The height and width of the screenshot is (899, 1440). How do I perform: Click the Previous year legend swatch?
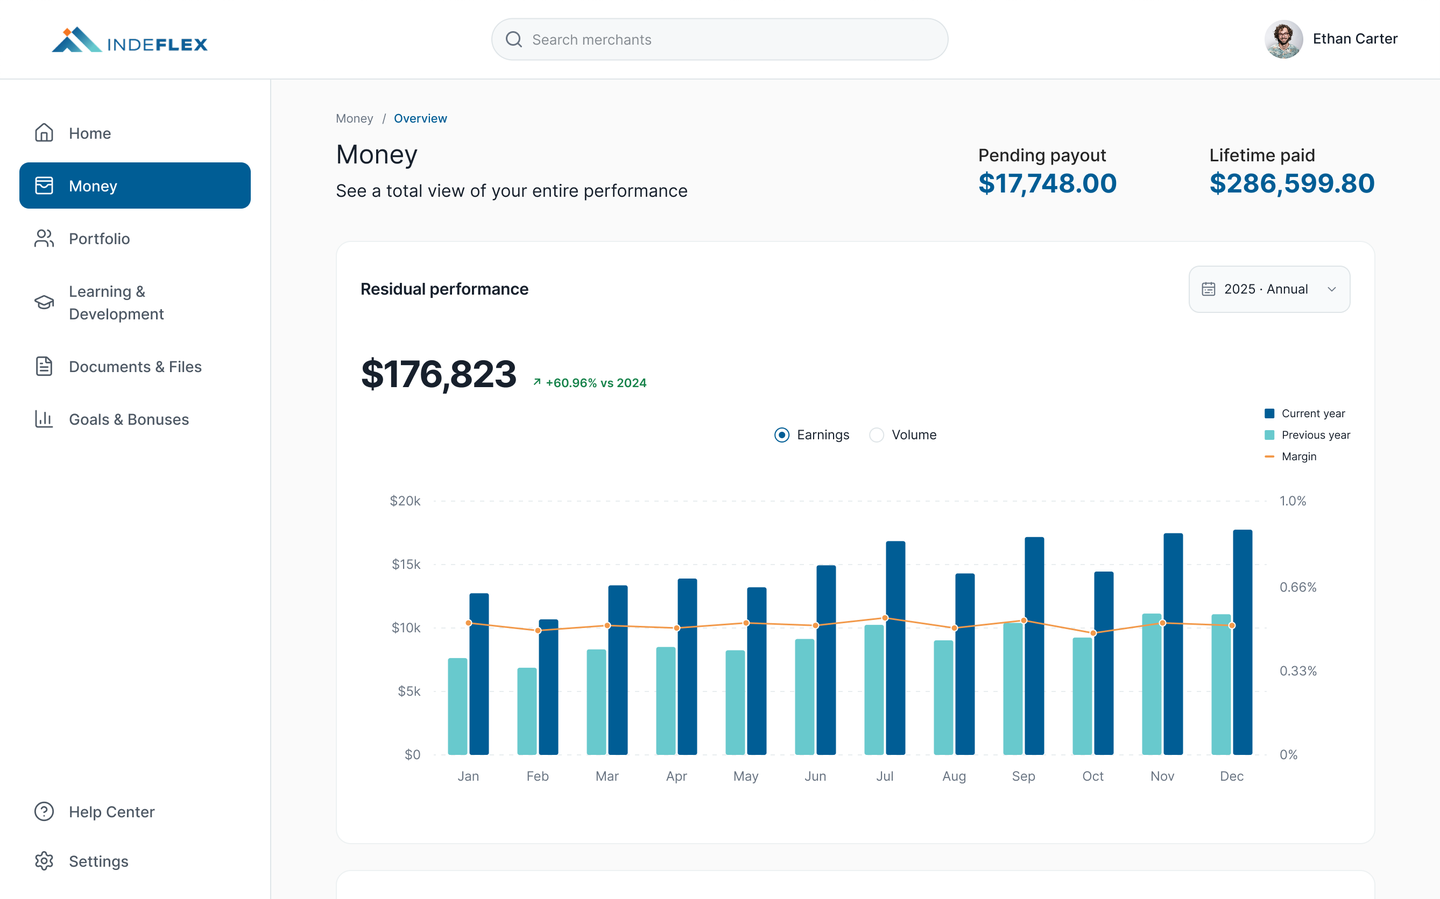tap(1270, 435)
